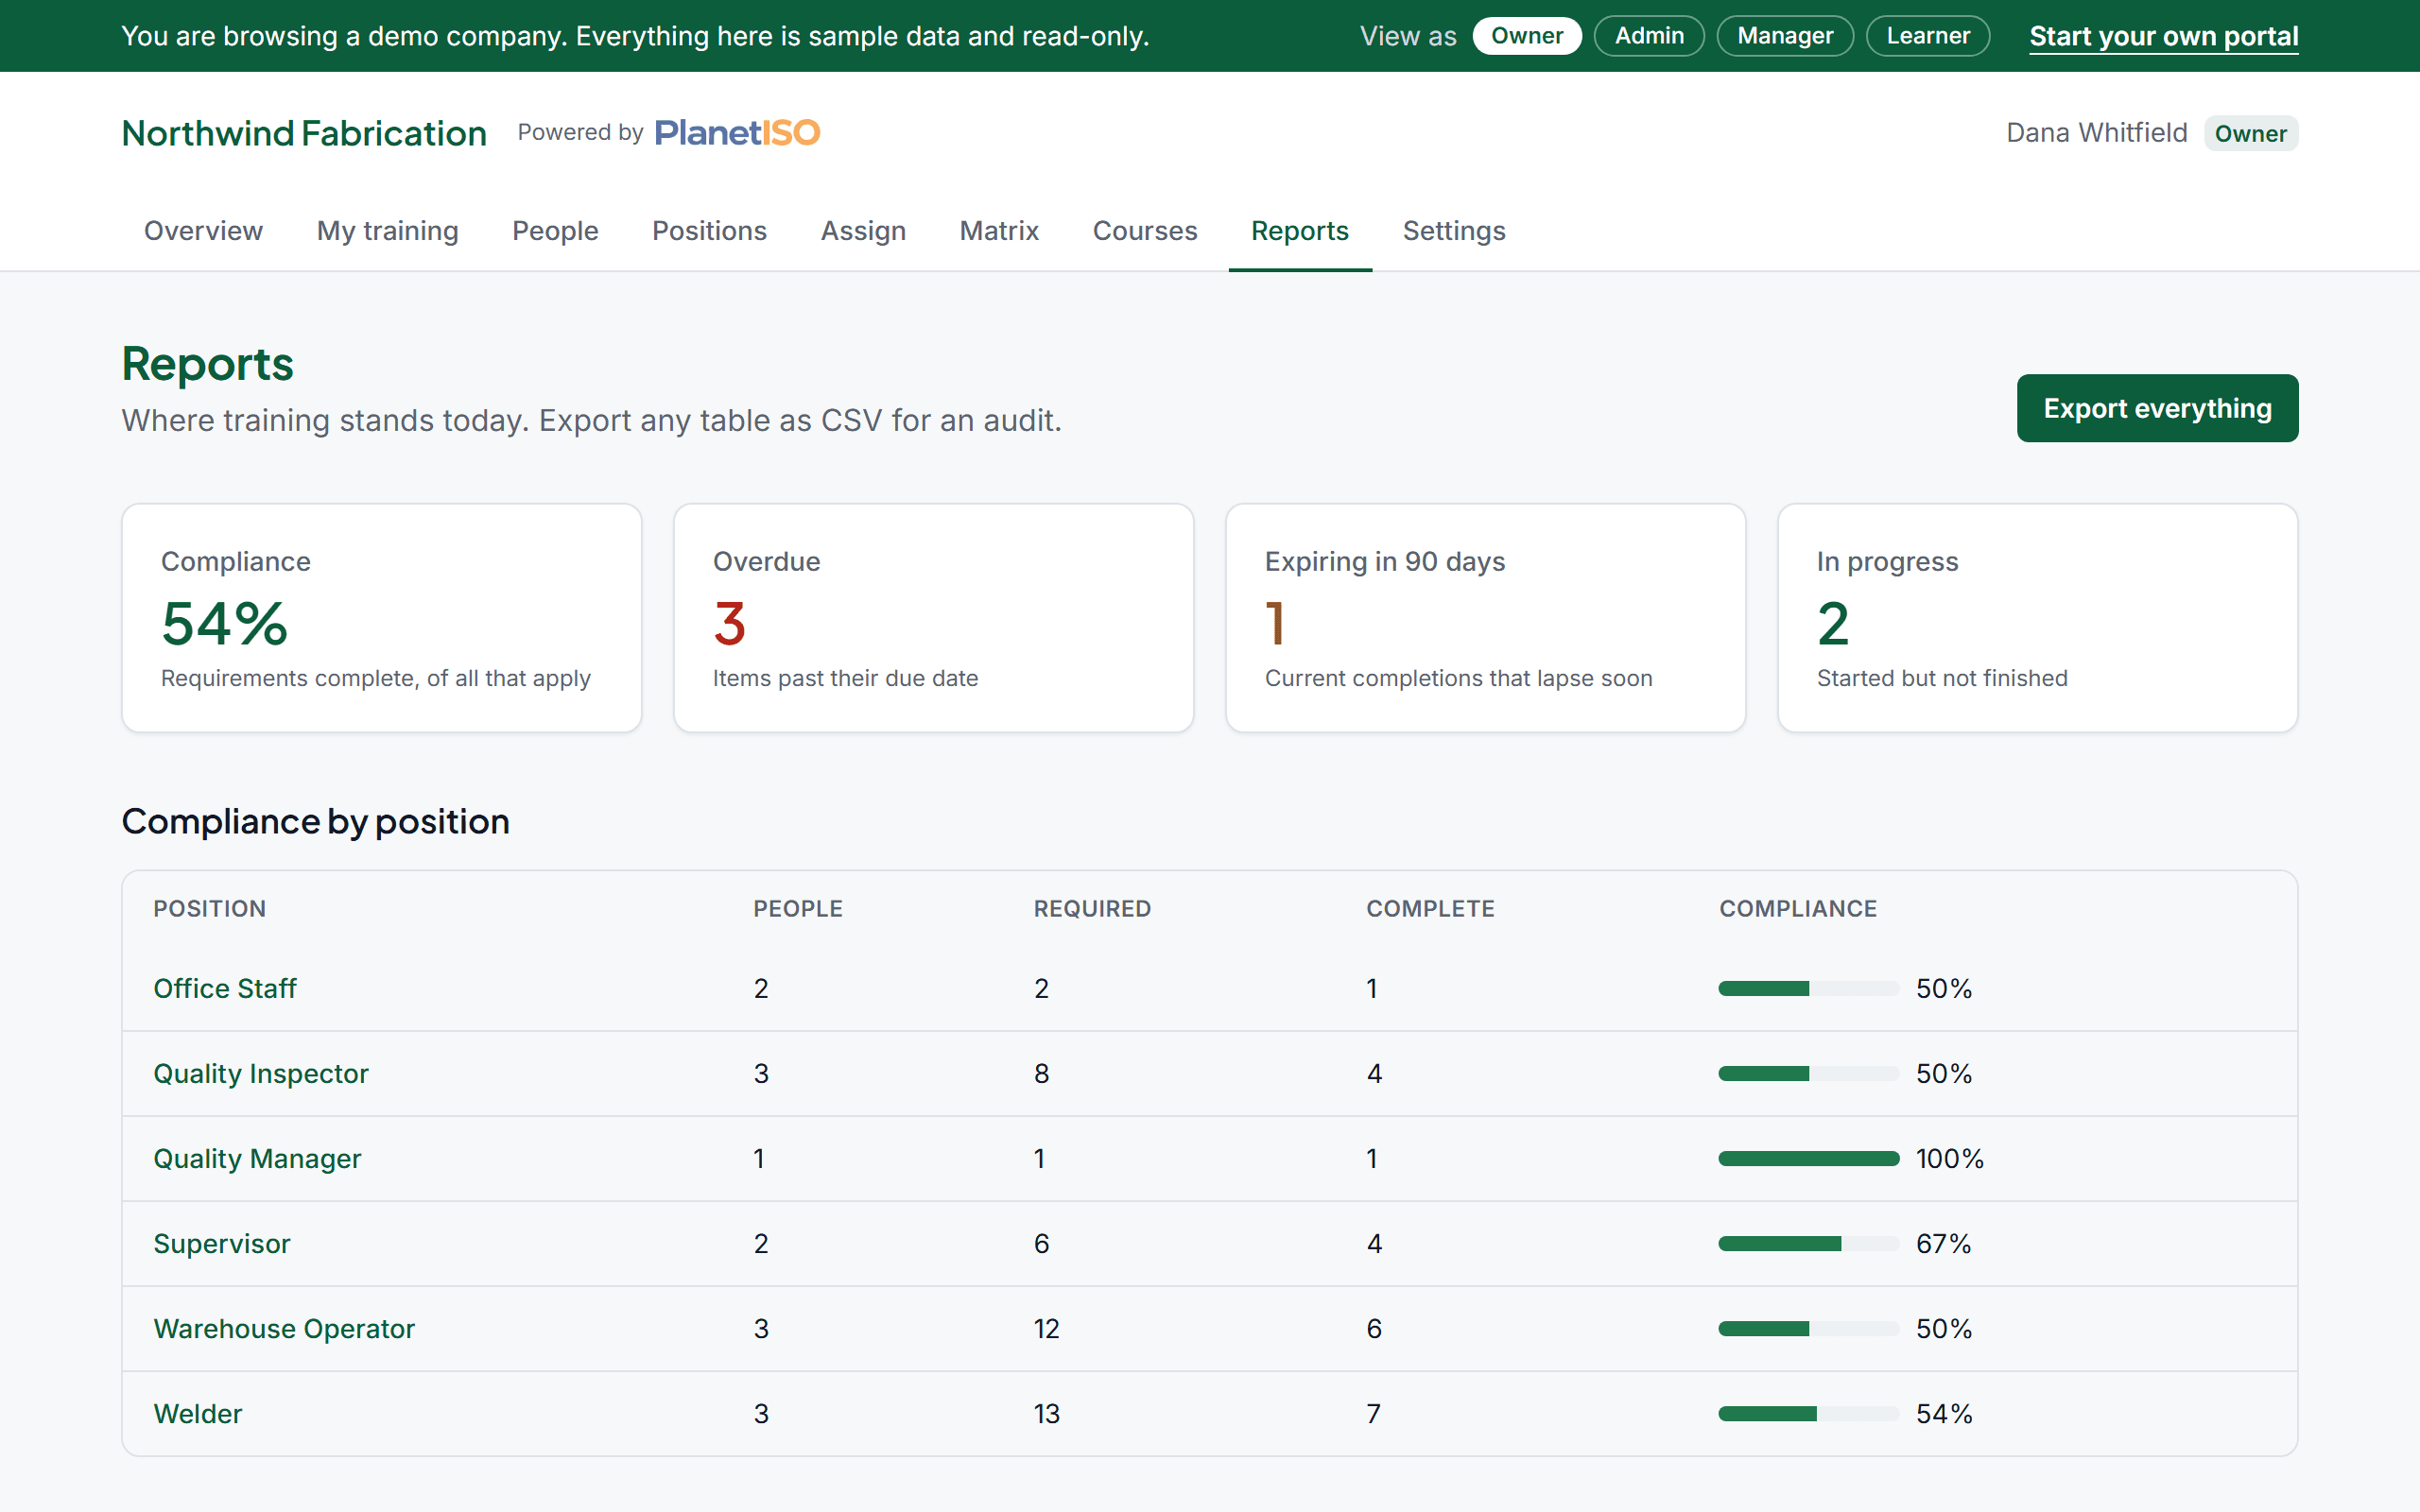Open the People tab
2420x1512 pixels.
555,231
